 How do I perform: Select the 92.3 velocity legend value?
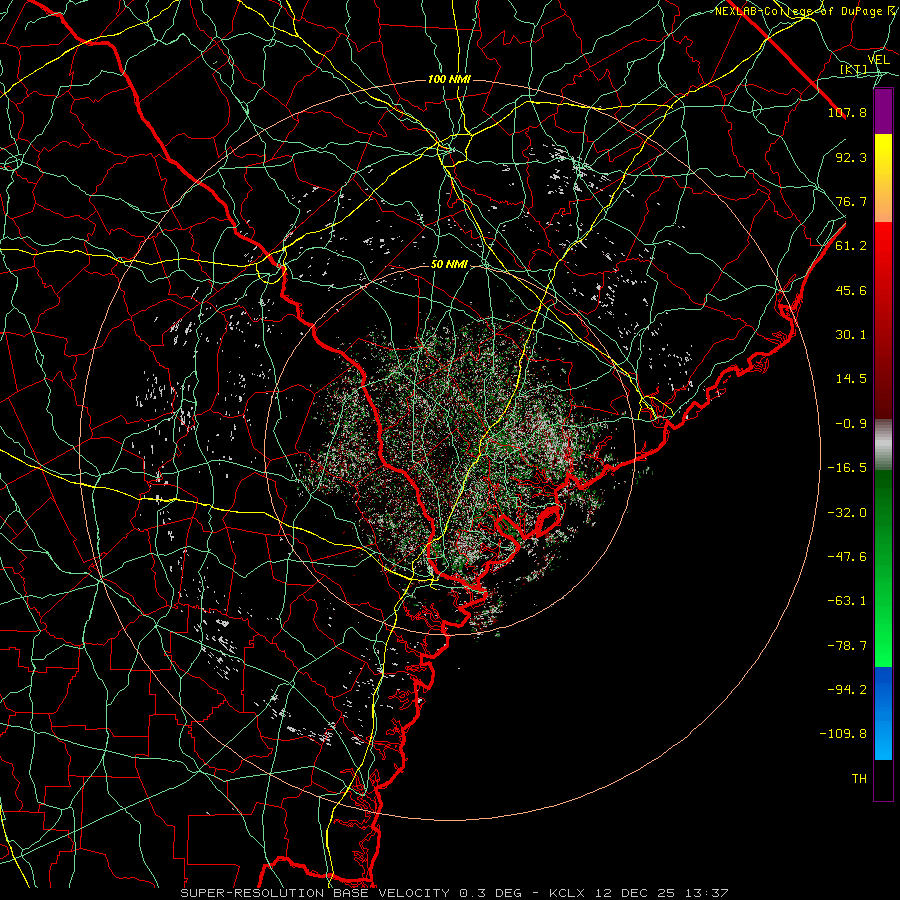coord(851,157)
